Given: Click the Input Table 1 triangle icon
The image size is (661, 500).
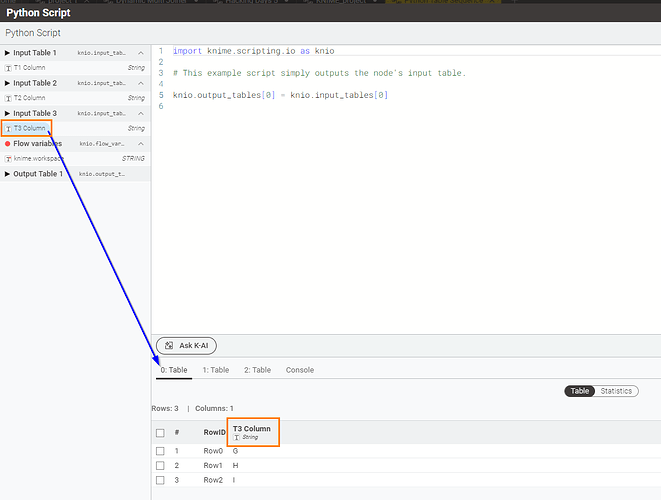Looking at the screenshot, I should pos(8,52).
